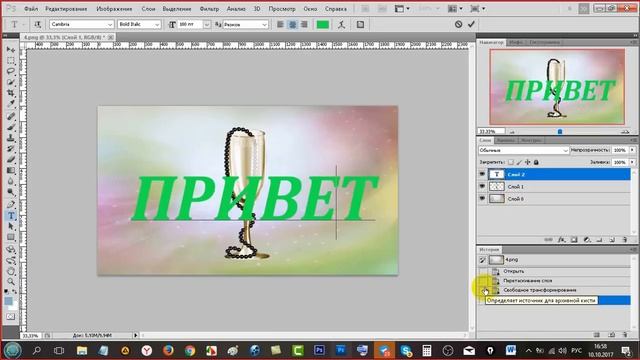The width and height of the screenshot is (640, 360).
Task: Create new snapshot camera icon in History
Action: coord(611,335)
